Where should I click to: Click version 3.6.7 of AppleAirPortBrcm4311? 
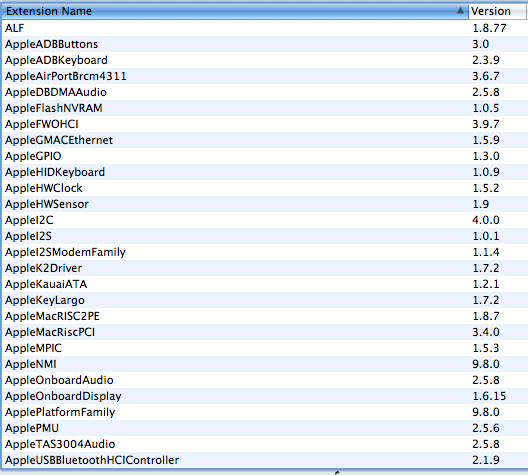[x=486, y=76]
